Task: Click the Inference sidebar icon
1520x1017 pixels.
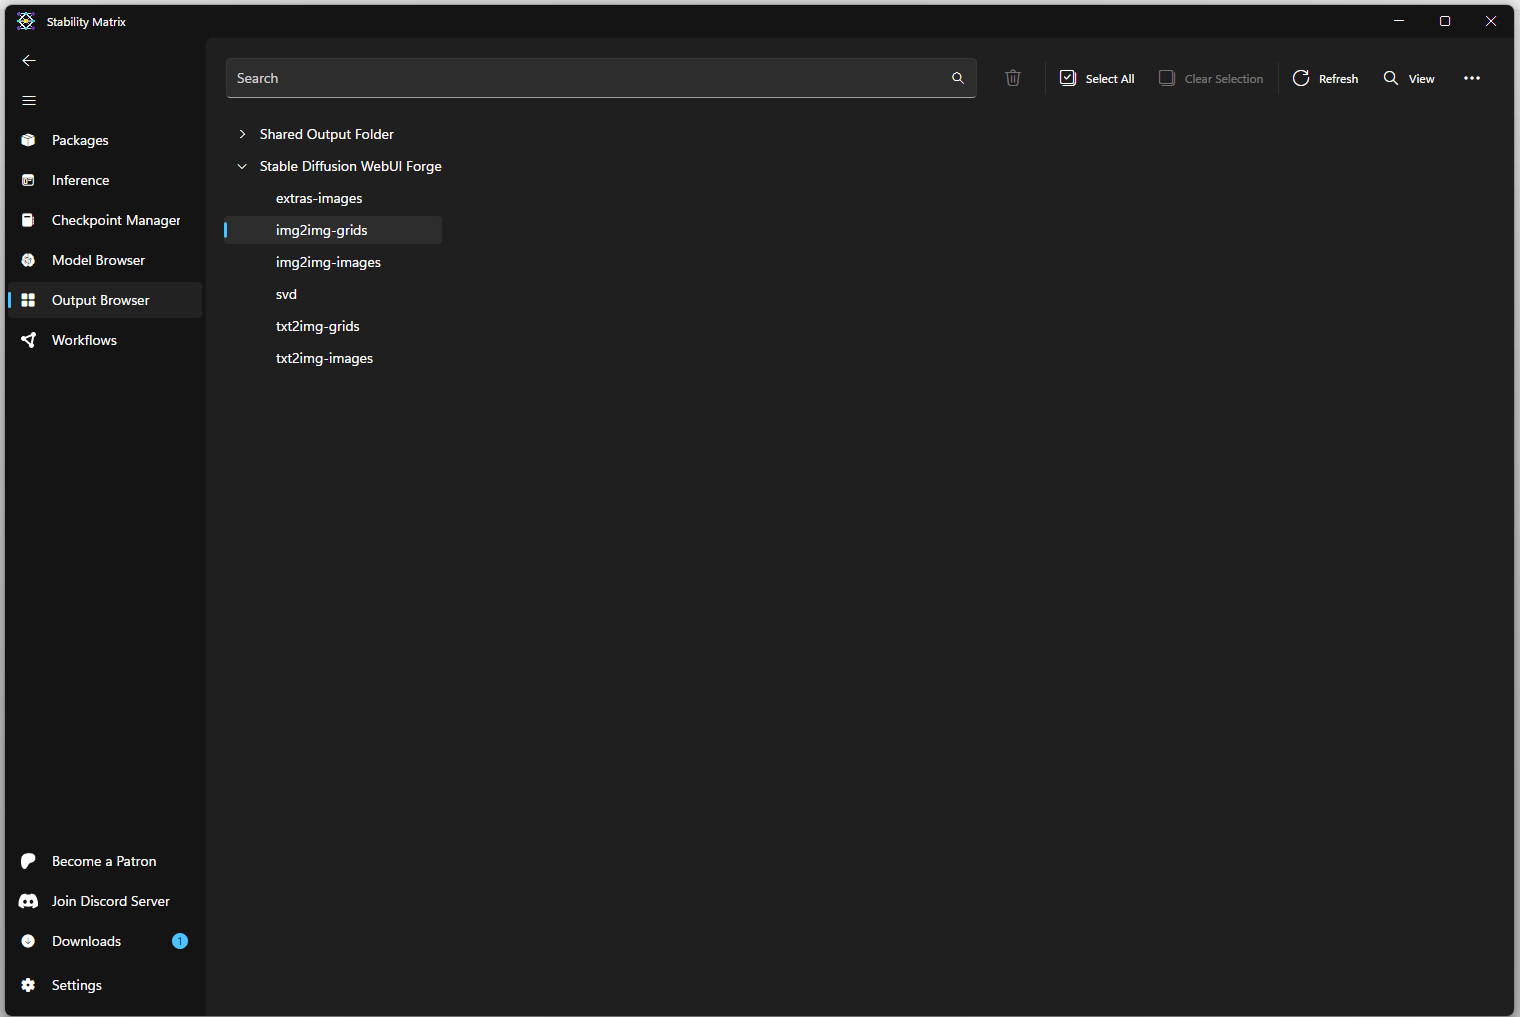Action: tap(28, 180)
